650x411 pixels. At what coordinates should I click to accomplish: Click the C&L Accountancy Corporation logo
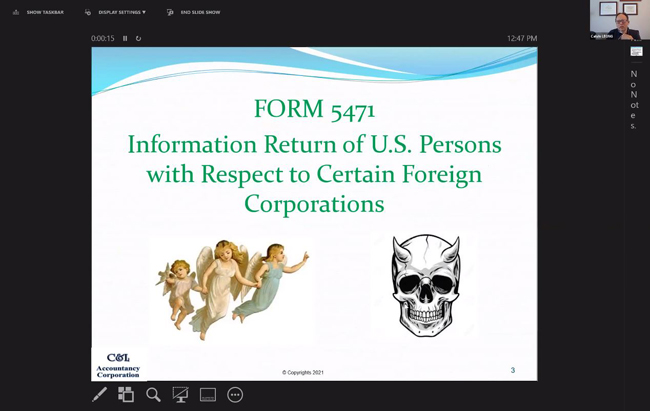(119, 365)
